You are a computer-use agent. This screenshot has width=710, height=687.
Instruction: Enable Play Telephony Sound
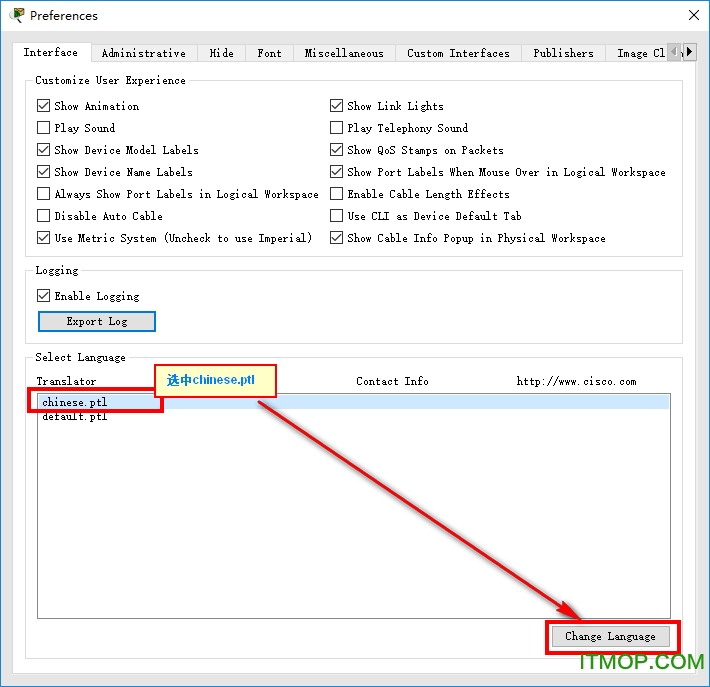[x=336, y=128]
